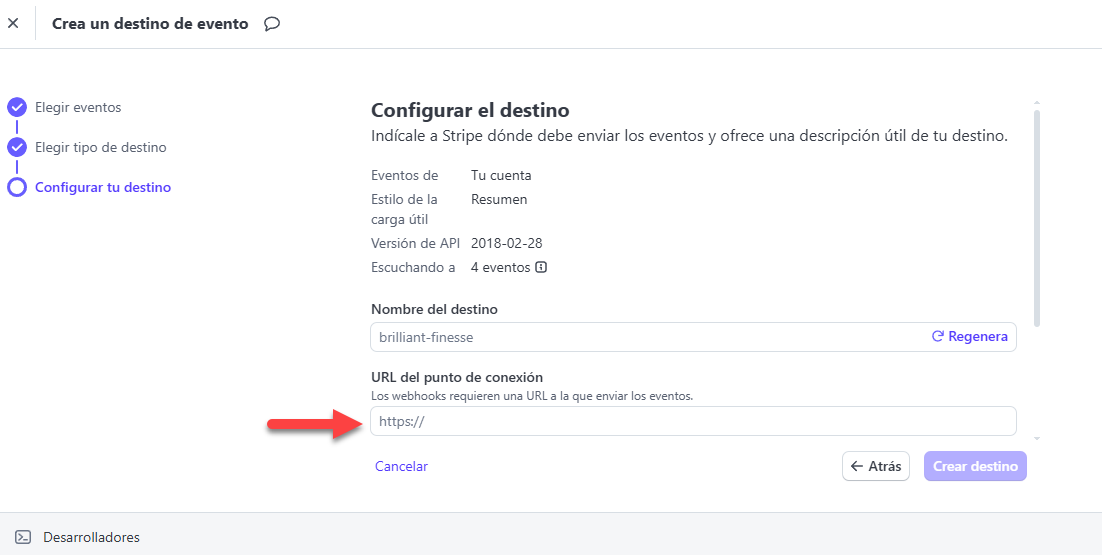Screen dimensions: 1102x555
Task: Open the Desarrolladores panel label
Action: 91,537
